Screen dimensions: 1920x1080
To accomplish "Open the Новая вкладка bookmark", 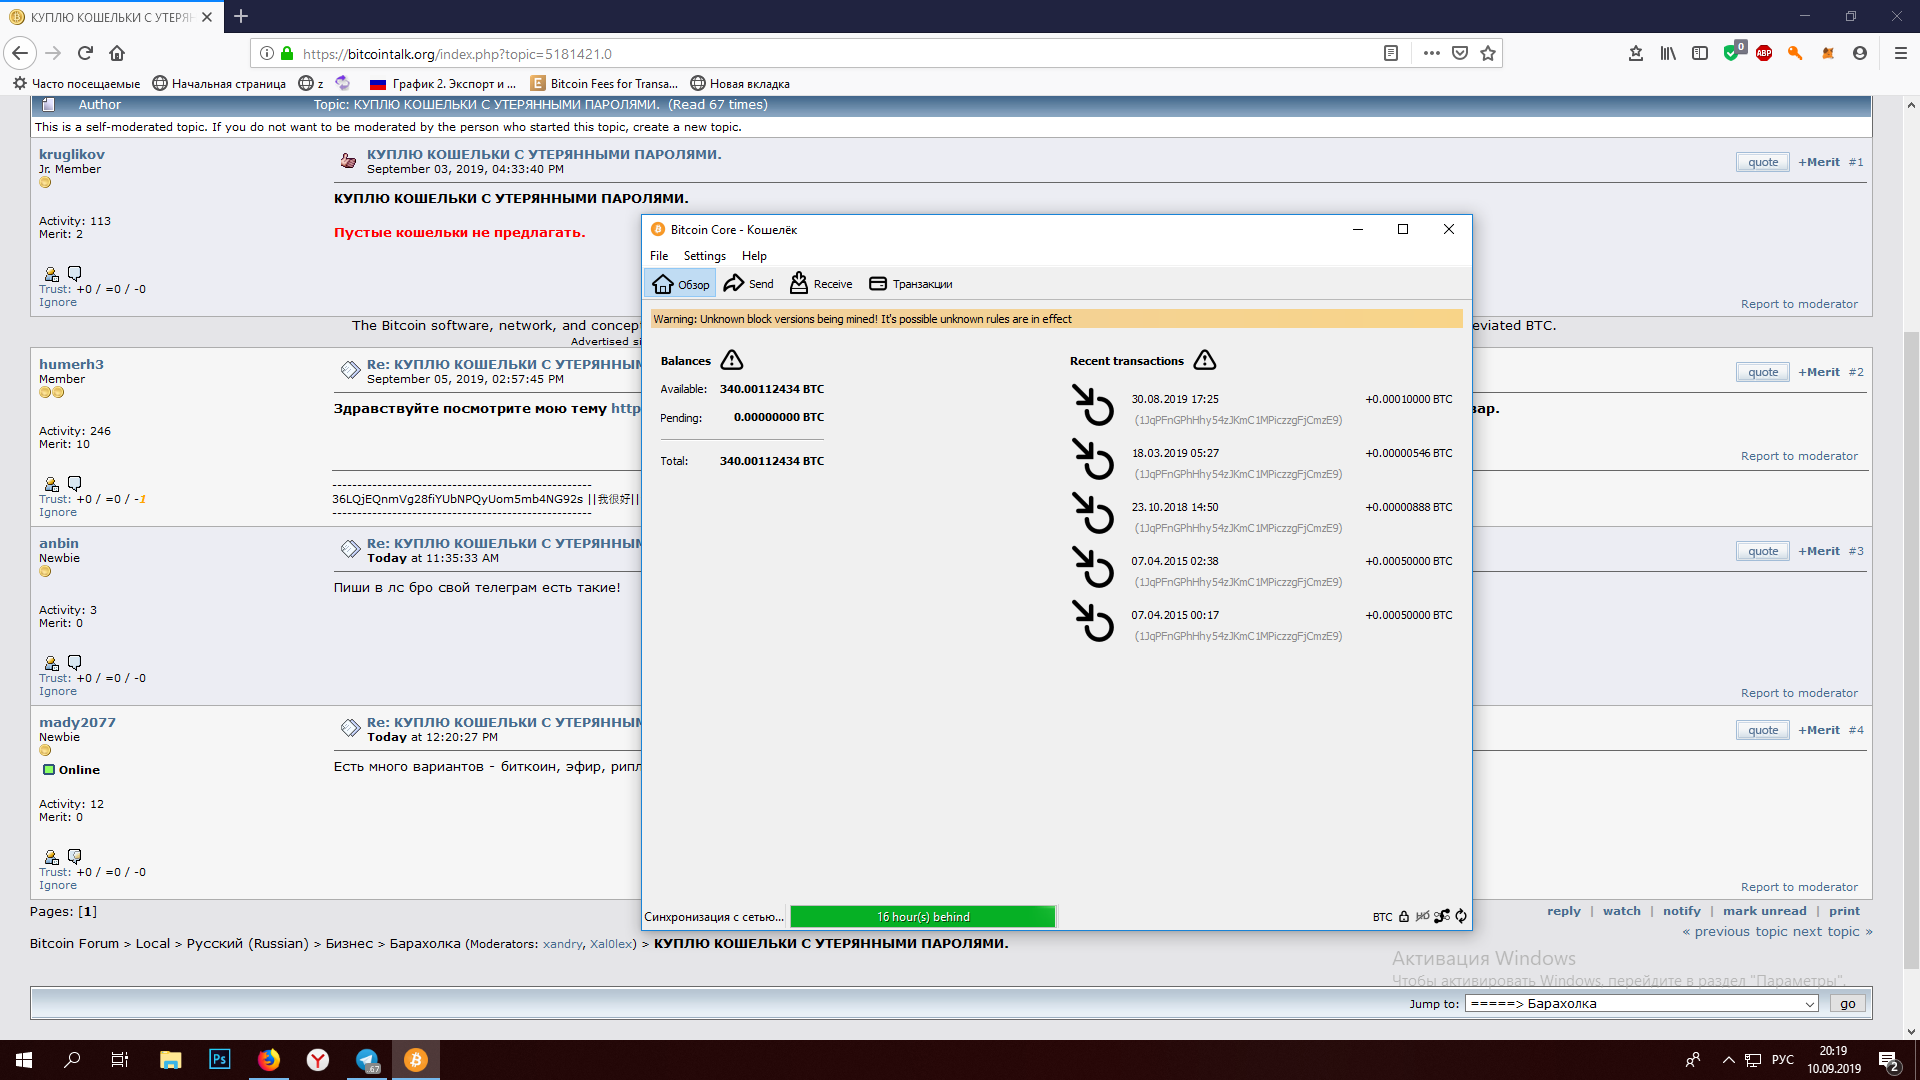I will coord(740,83).
